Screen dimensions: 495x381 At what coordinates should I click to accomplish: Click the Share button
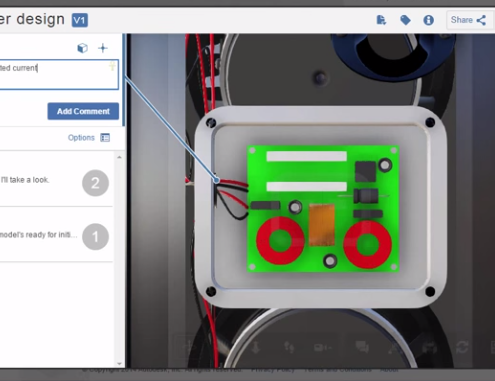point(468,20)
